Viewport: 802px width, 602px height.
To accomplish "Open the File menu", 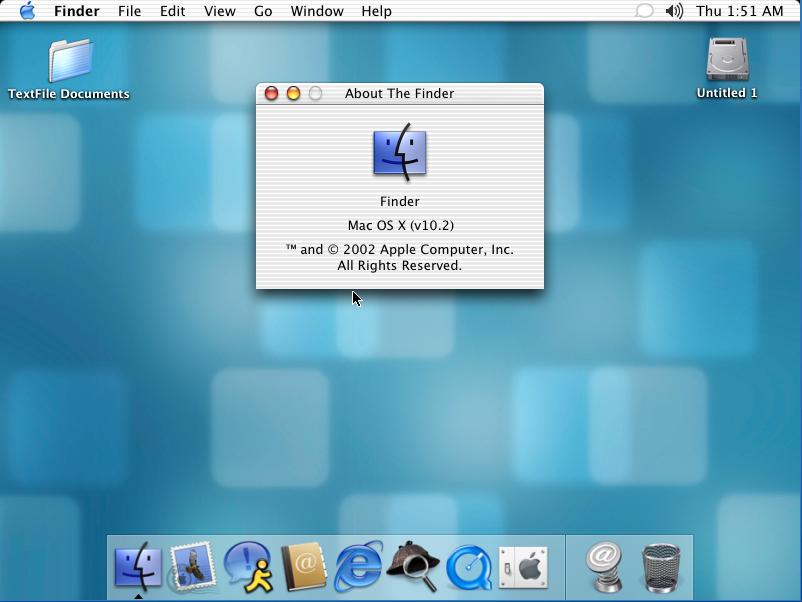I will point(129,11).
